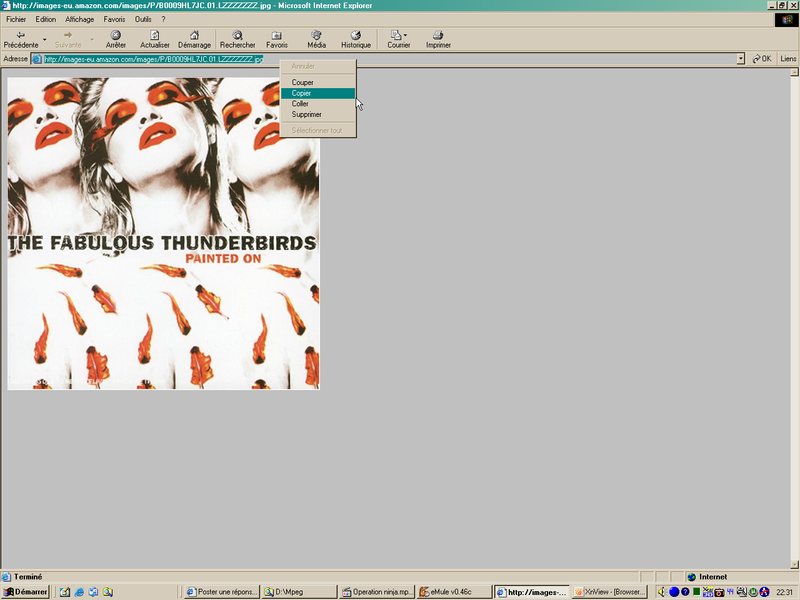The height and width of the screenshot is (600, 800).
Task: Click the page icon in the address bar
Action: click(37, 59)
